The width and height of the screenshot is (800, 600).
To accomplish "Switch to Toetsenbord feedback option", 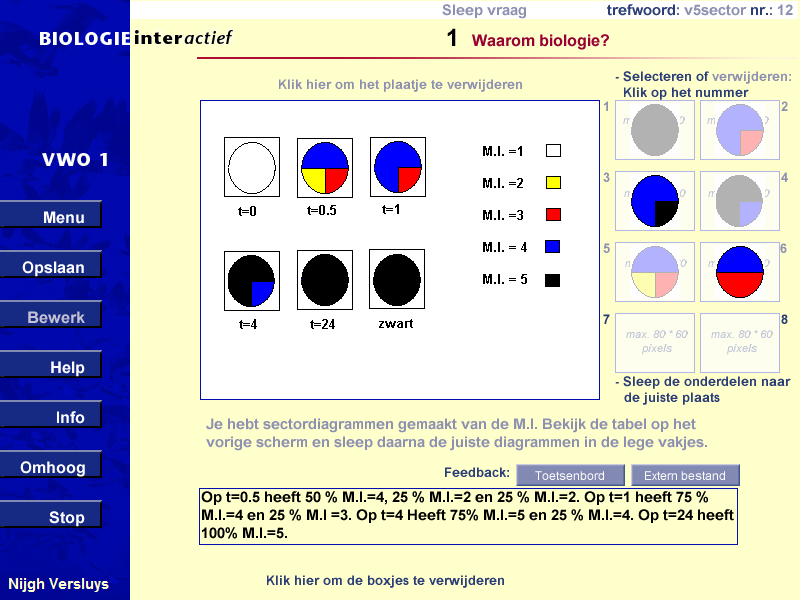I will [x=570, y=475].
